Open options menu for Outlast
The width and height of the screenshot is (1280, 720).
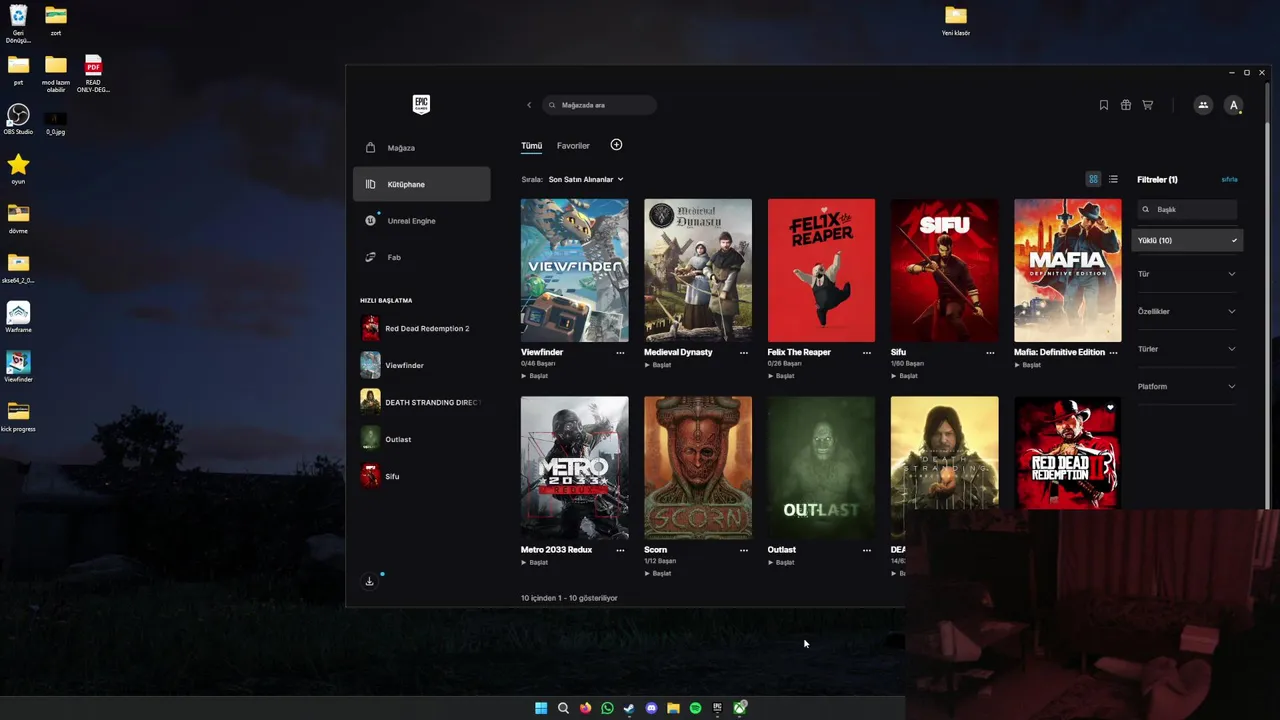click(867, 550)
